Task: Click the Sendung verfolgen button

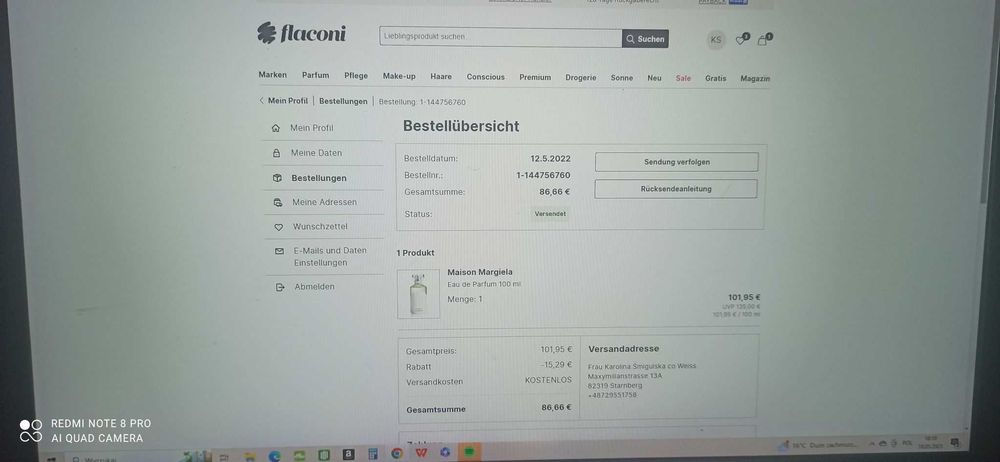Action: [x=677, y=162]
